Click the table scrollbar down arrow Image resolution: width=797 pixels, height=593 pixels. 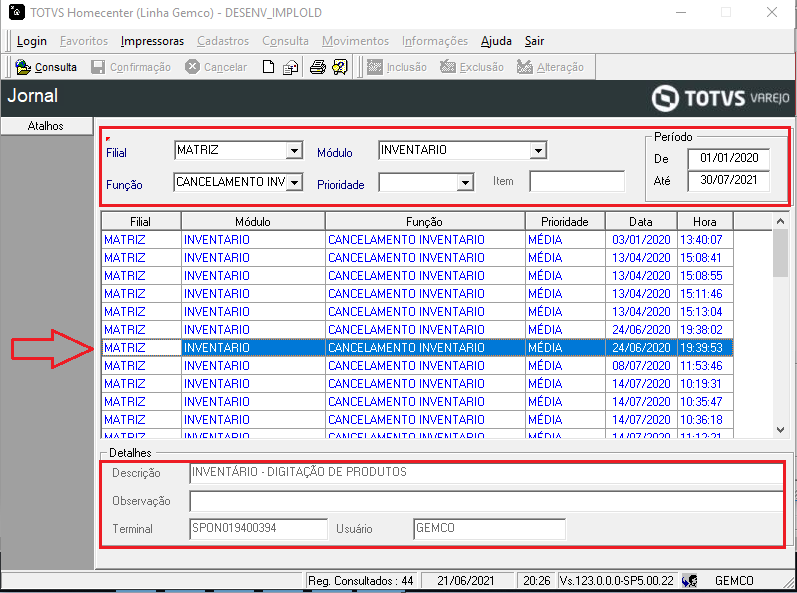[780, 430]
